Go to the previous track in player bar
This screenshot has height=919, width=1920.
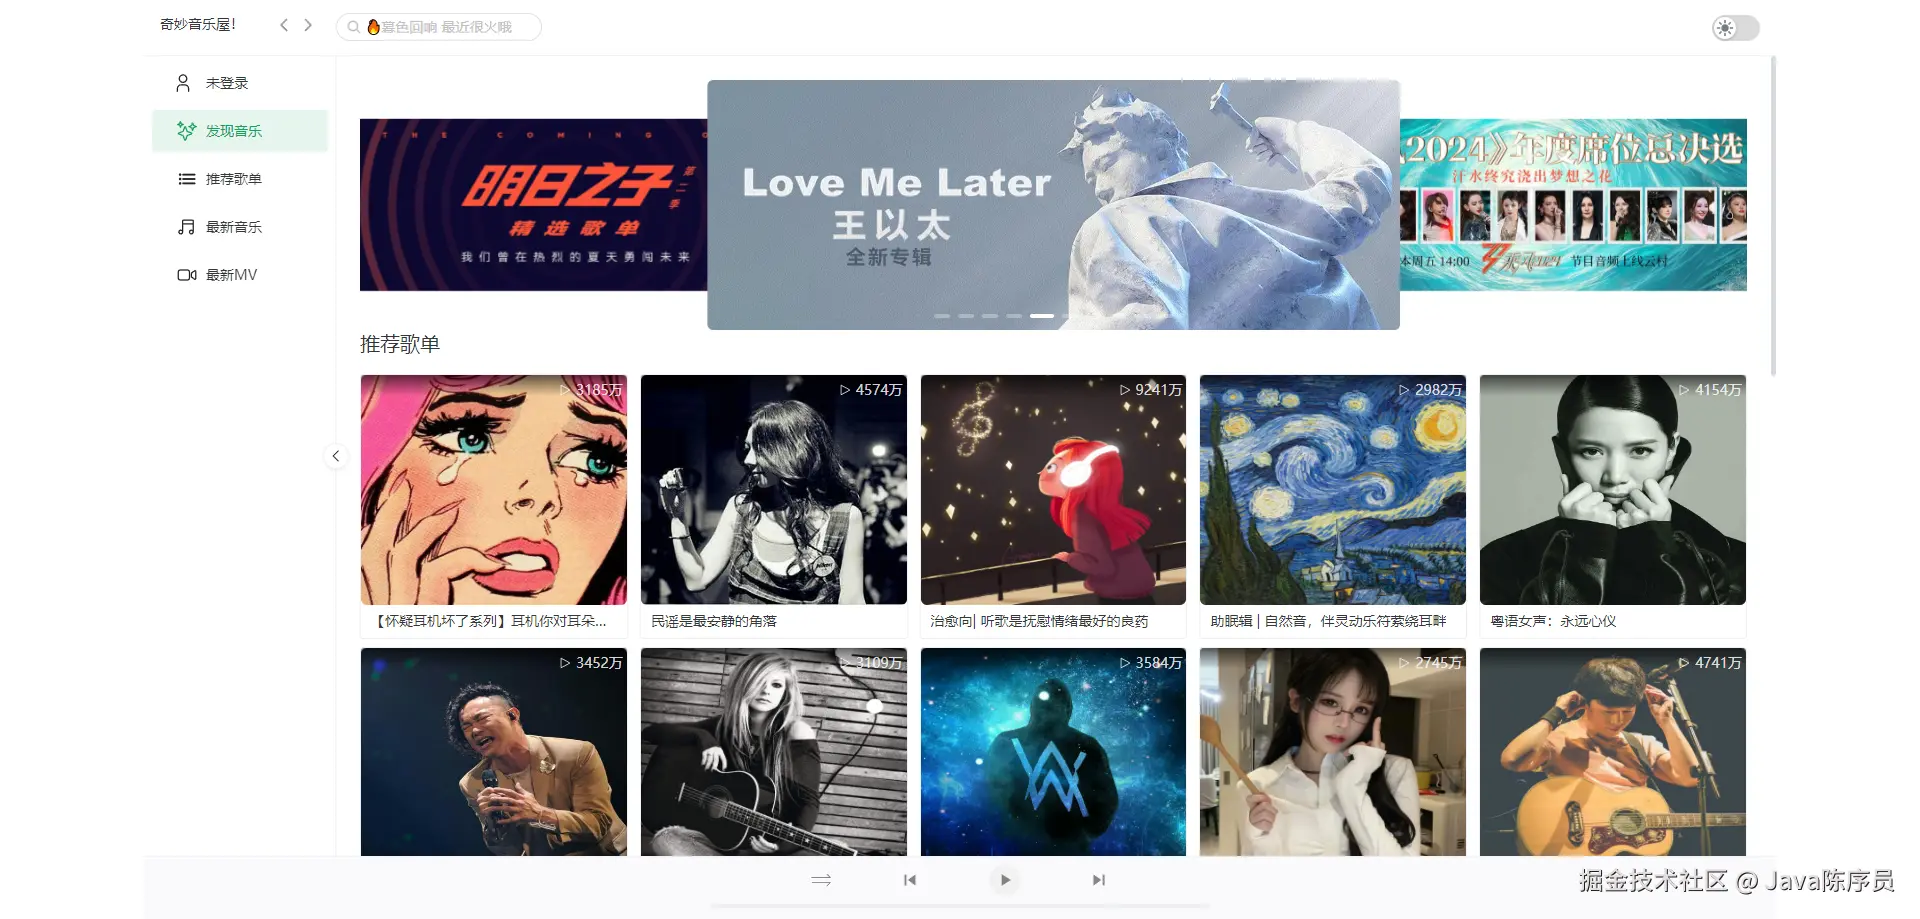coord(910,880)
